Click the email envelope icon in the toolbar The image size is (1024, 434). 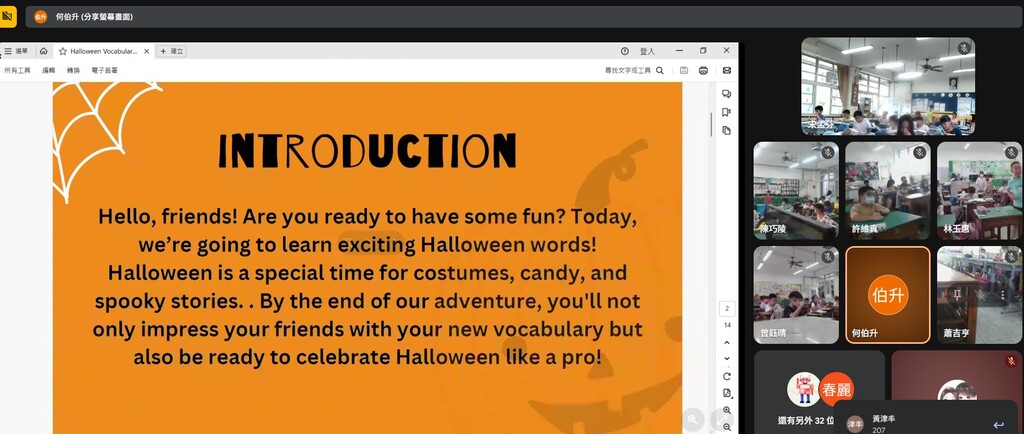point(727,71)
